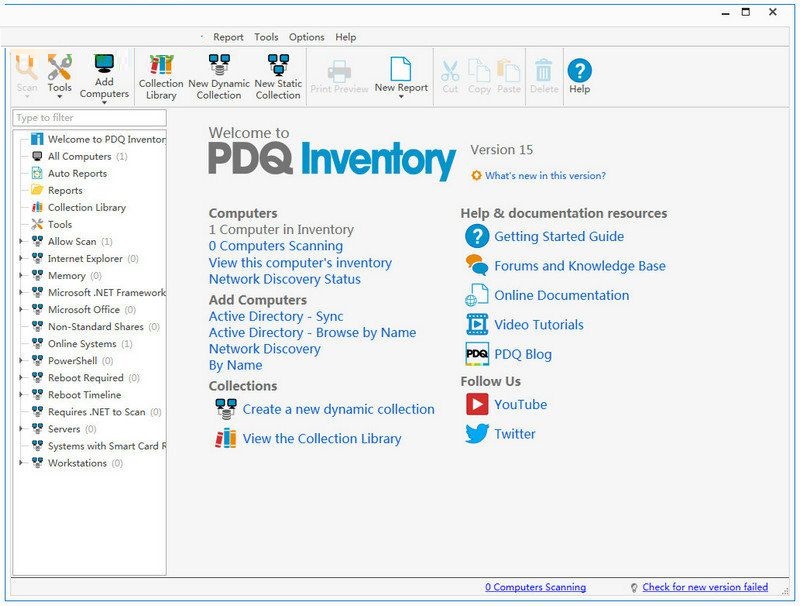Open the Add Computers dropdown arrow

point(104,103)
